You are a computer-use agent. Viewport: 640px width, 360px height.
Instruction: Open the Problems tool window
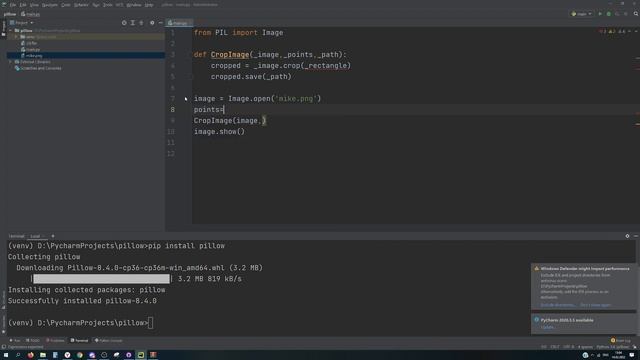[55, 340]
